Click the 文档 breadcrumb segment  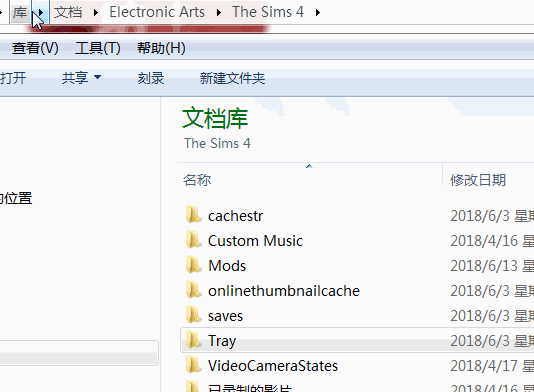point(68,13)
